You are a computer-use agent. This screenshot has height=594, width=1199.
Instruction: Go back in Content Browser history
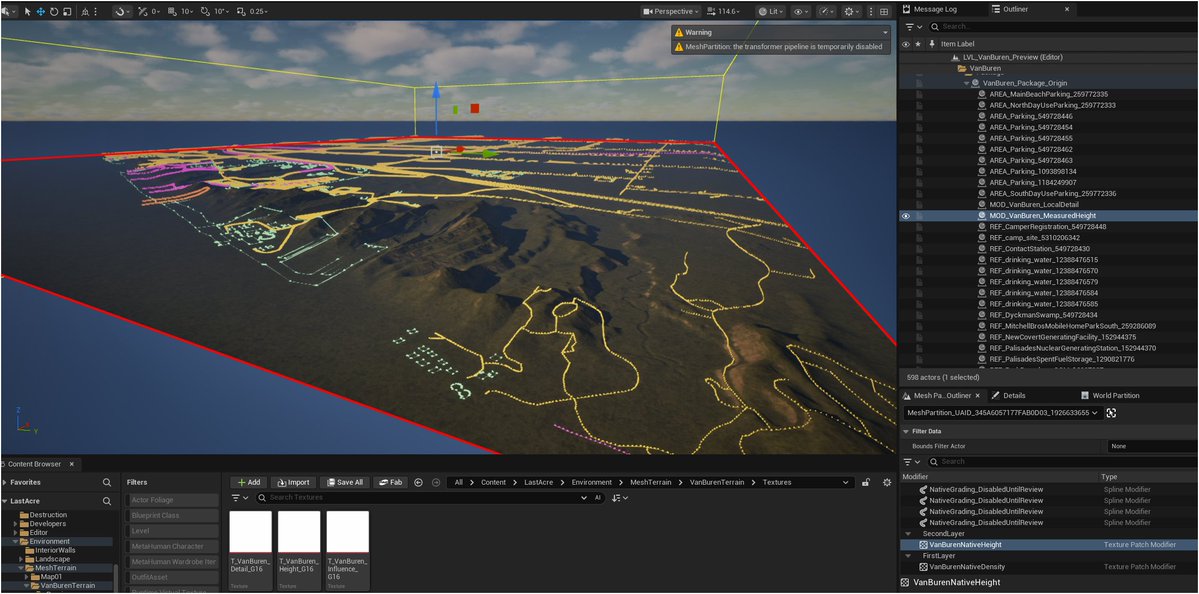[418, 482]
